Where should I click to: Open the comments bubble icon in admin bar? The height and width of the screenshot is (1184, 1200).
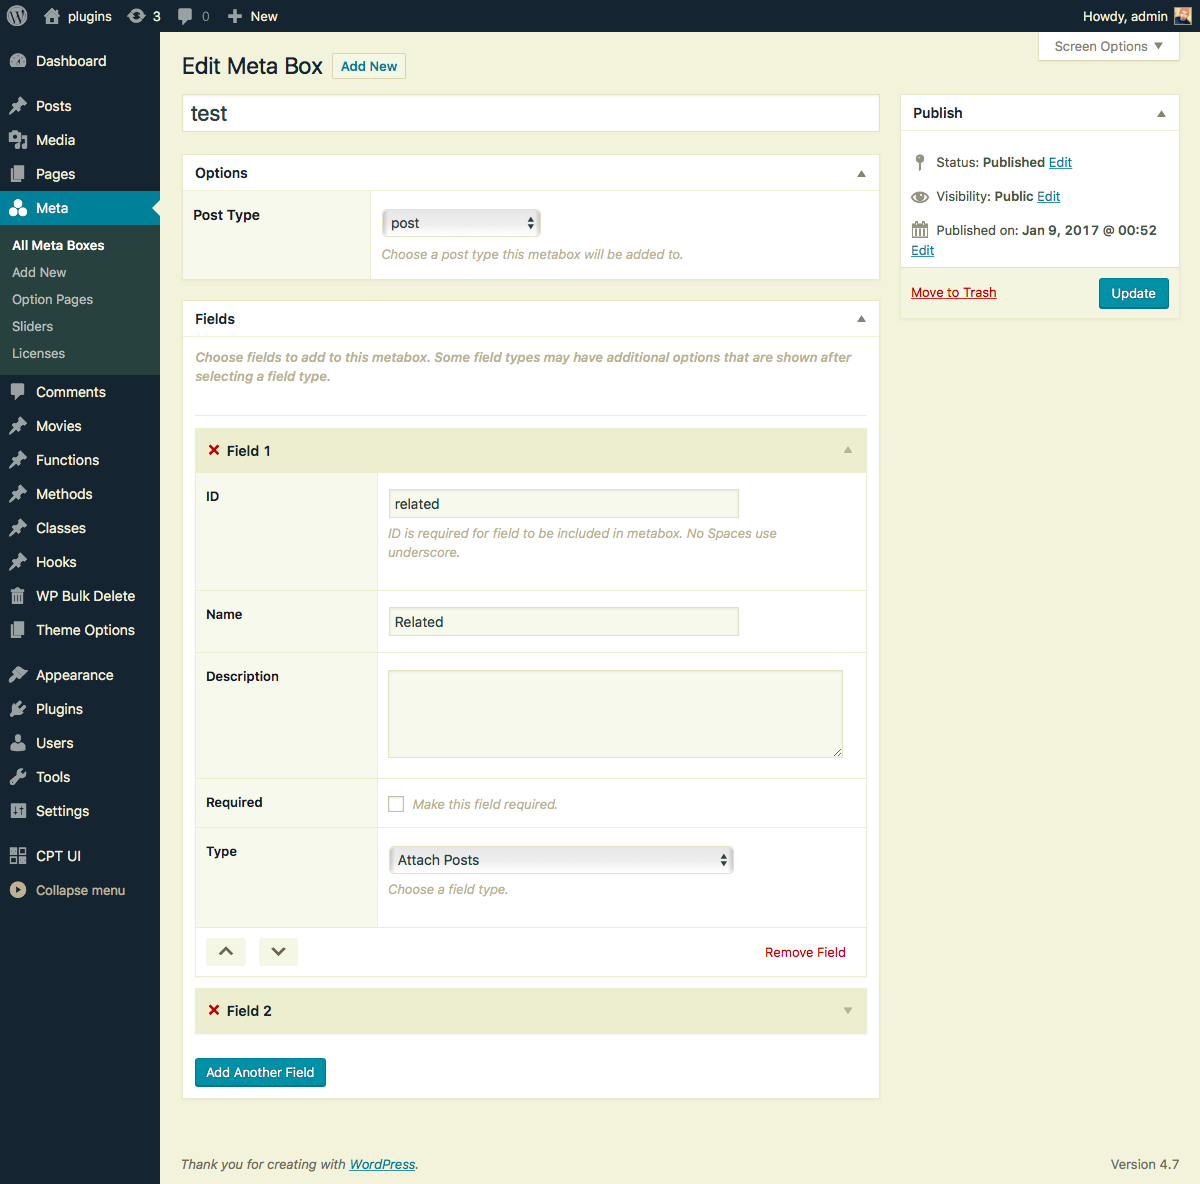185,16
